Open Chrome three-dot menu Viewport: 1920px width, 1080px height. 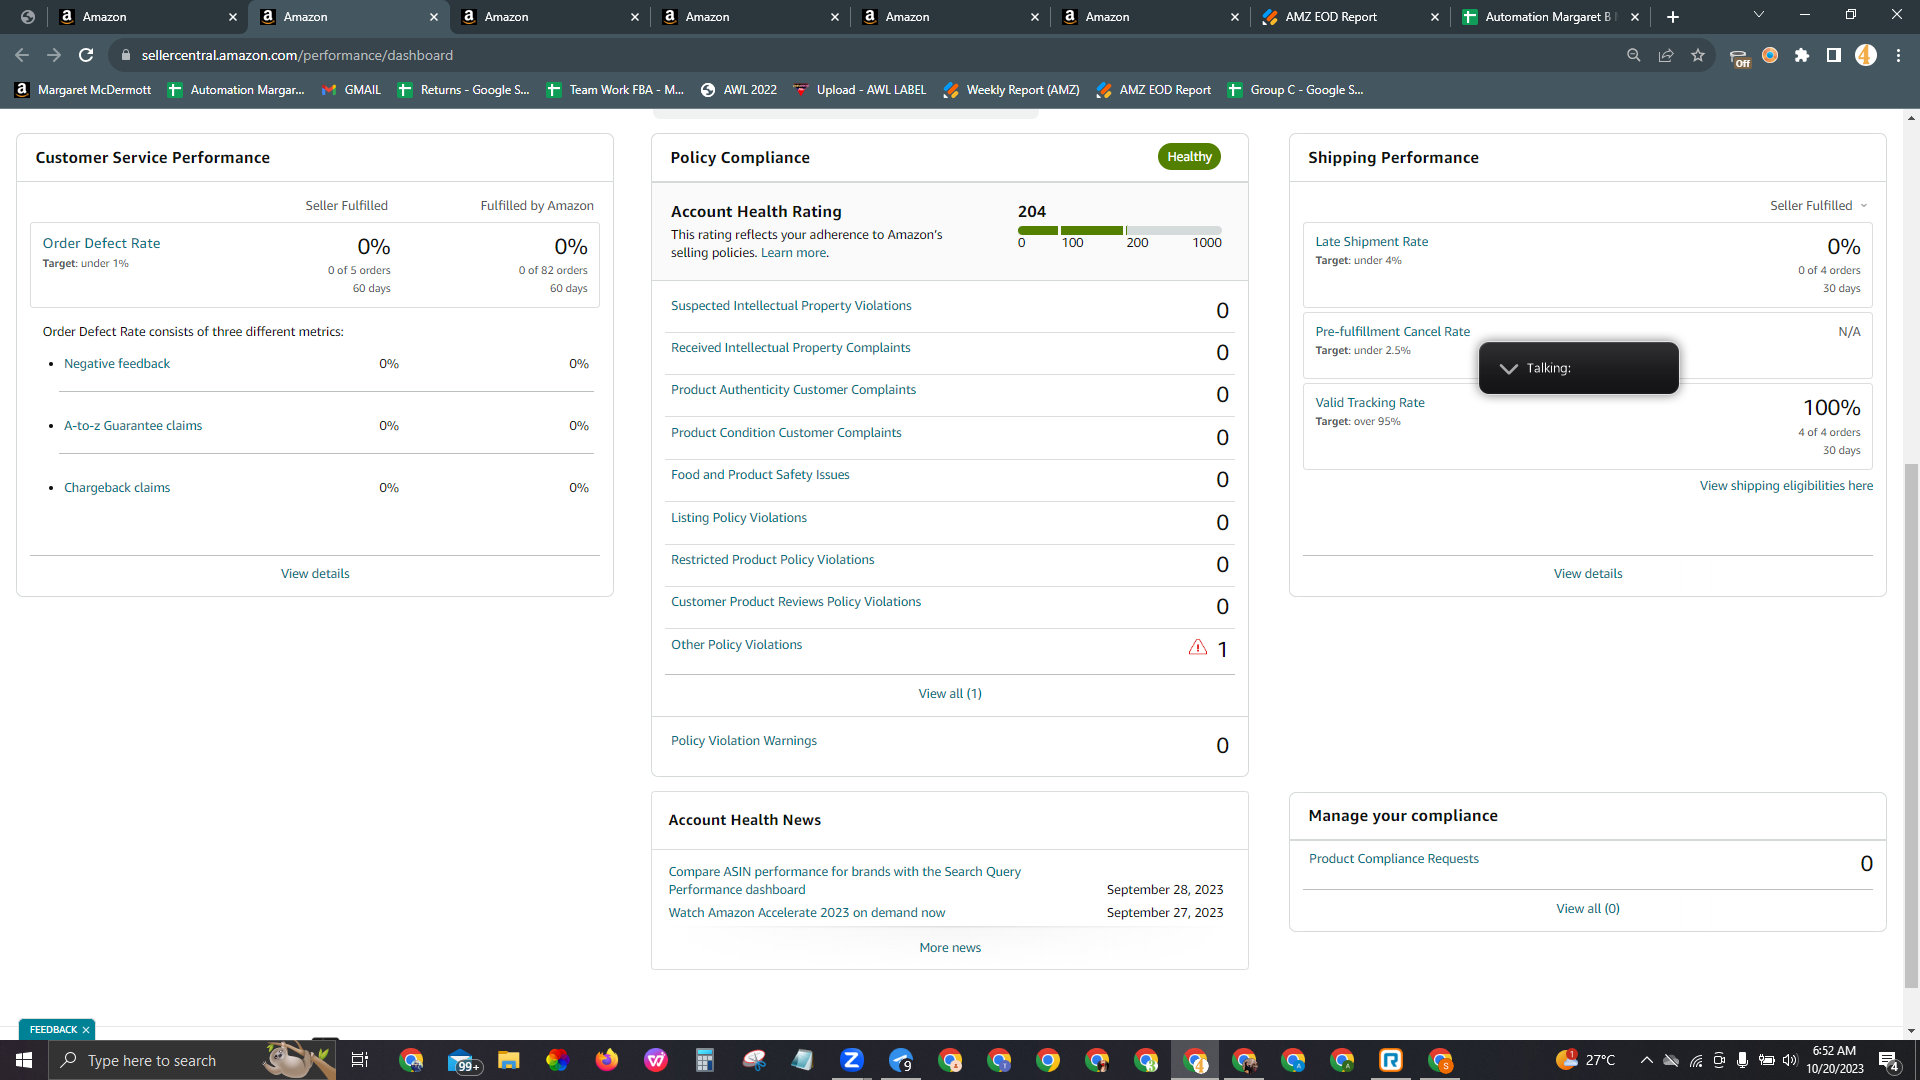click(1898, 55)
